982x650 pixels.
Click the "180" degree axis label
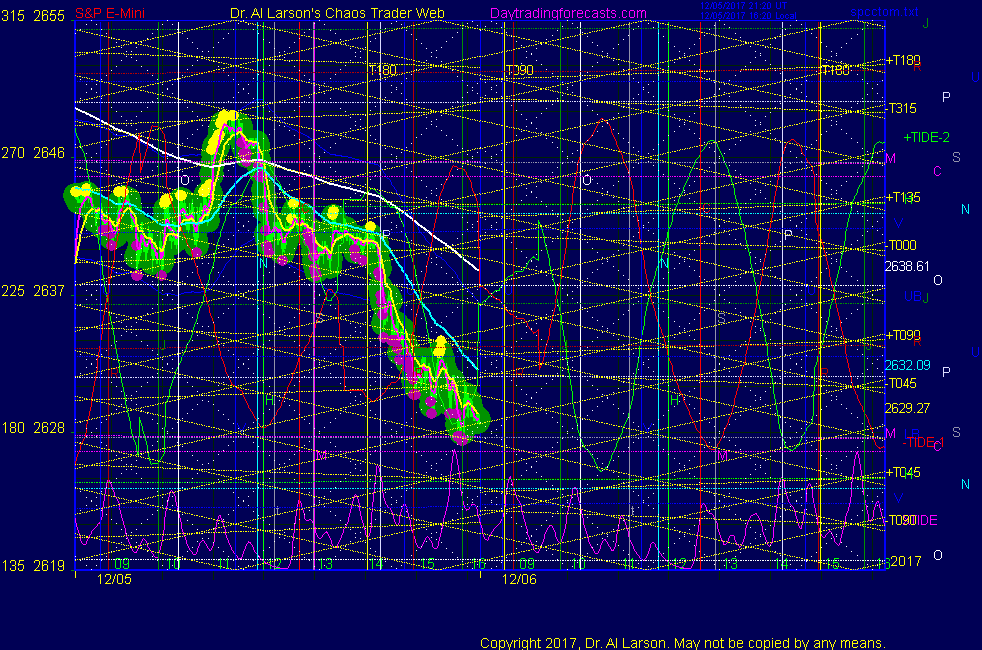13,428
